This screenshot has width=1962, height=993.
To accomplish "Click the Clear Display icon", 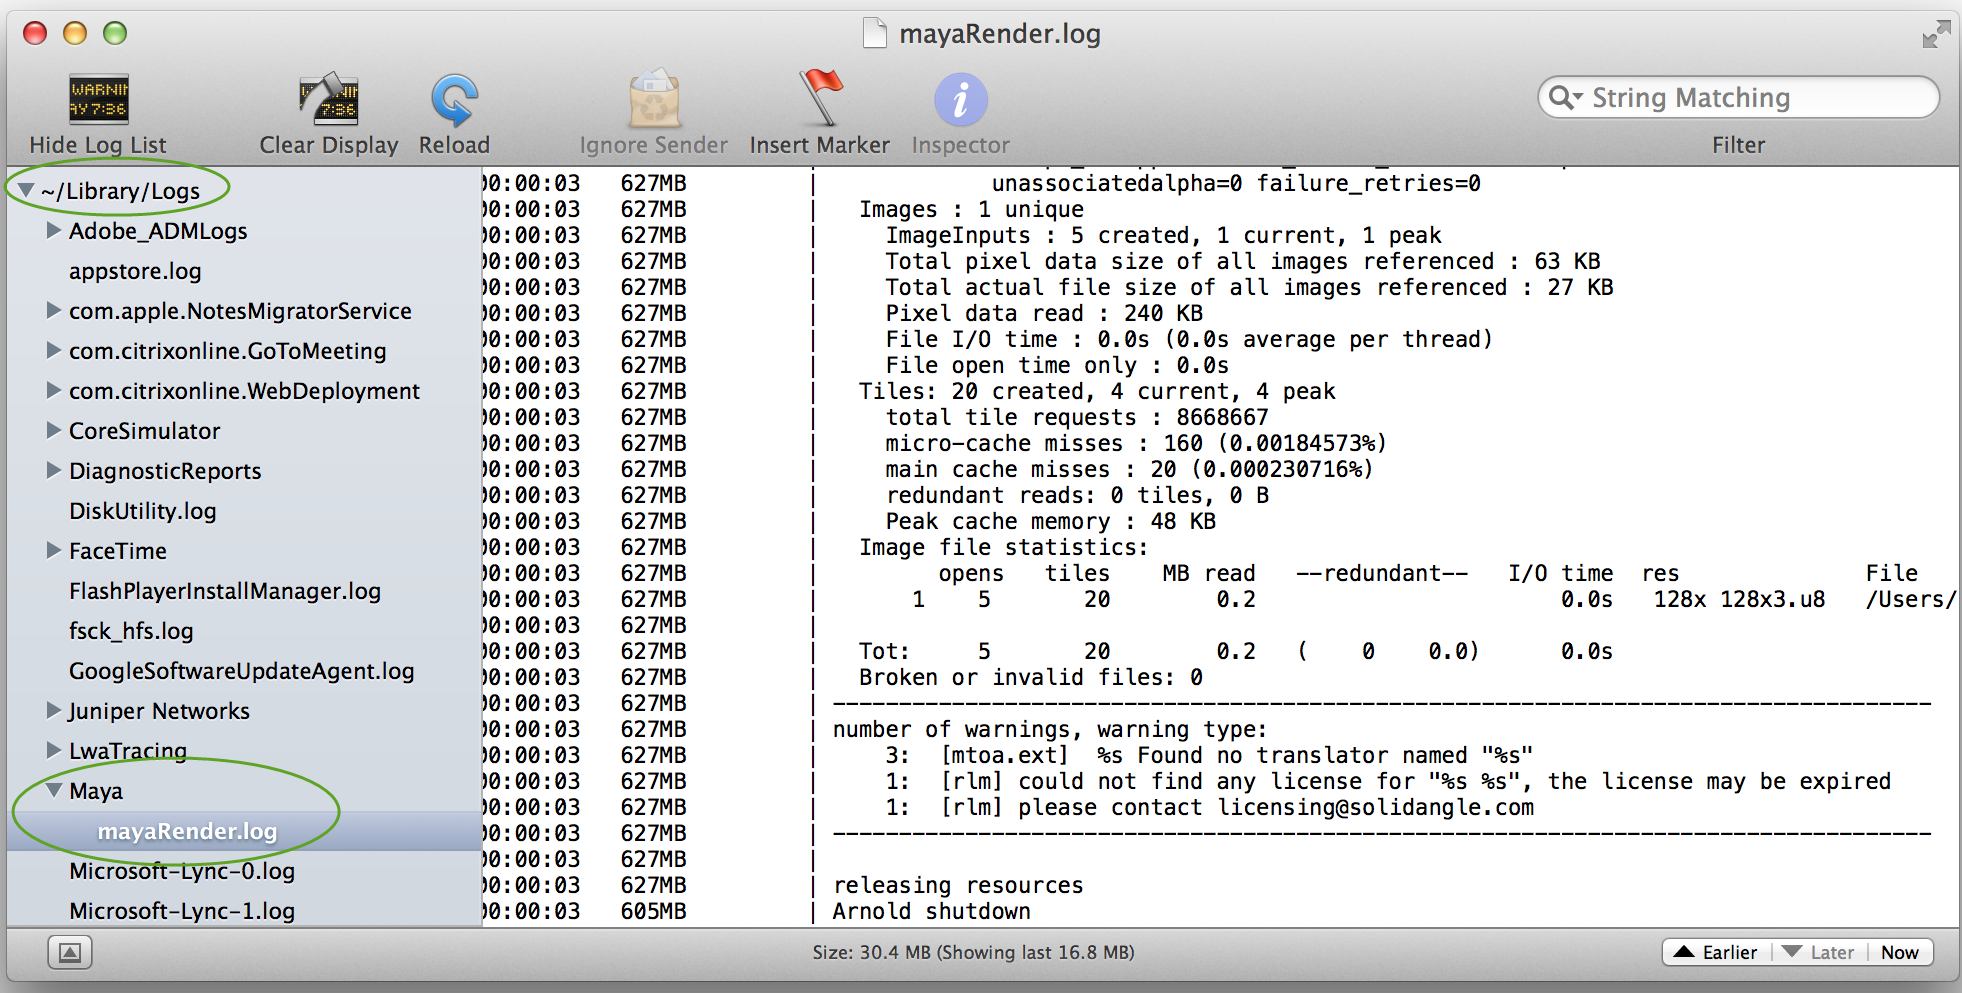I will [x=328, y=100].
